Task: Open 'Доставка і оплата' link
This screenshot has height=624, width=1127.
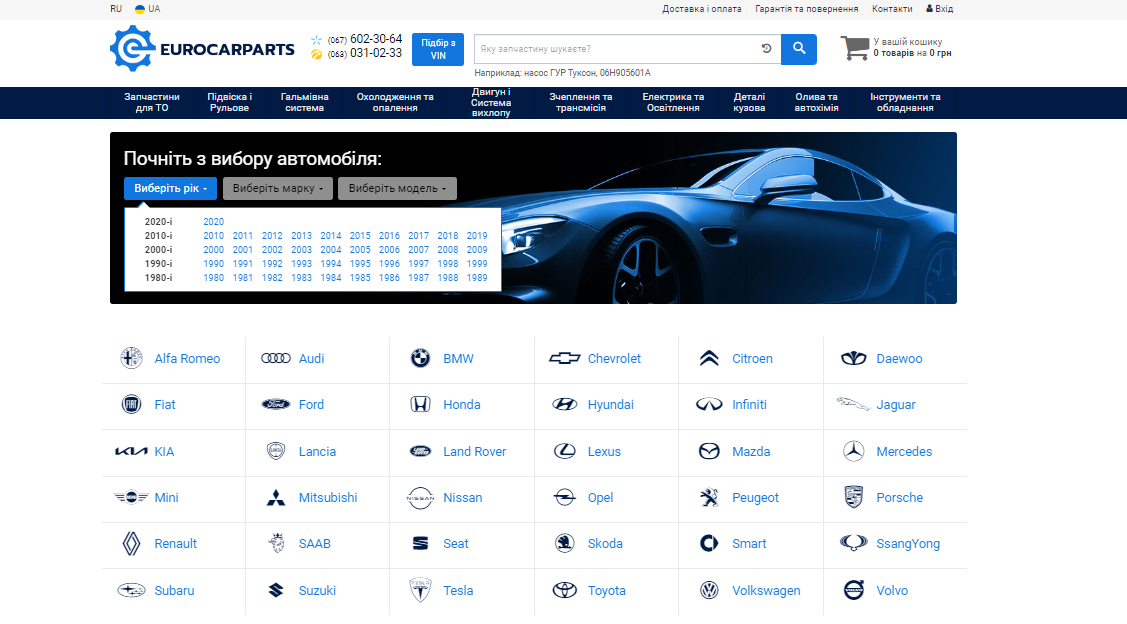Action: coord(702,9)
